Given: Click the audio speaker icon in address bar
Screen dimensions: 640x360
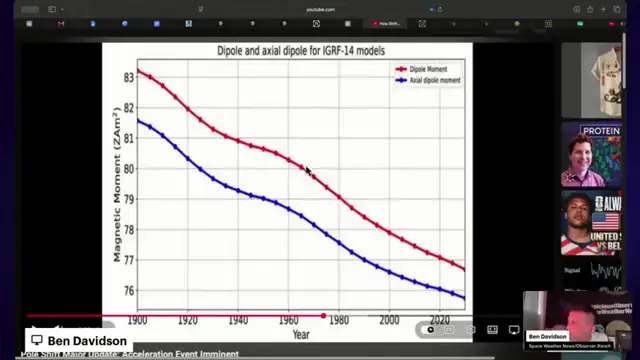Looking at the screenshot, I should click(x=432, y=9).
